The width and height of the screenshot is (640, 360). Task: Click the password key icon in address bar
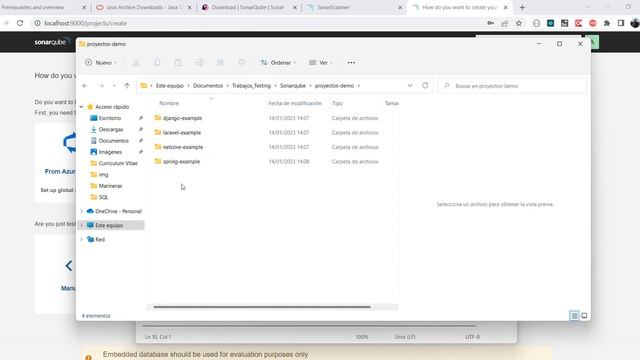coord(491,23)
